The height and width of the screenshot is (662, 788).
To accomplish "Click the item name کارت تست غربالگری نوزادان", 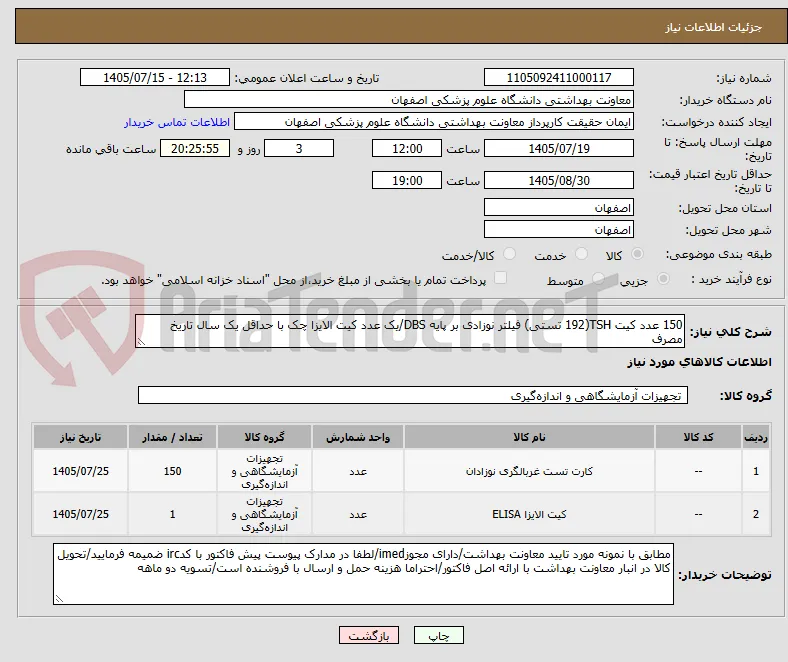I will 529,471.
